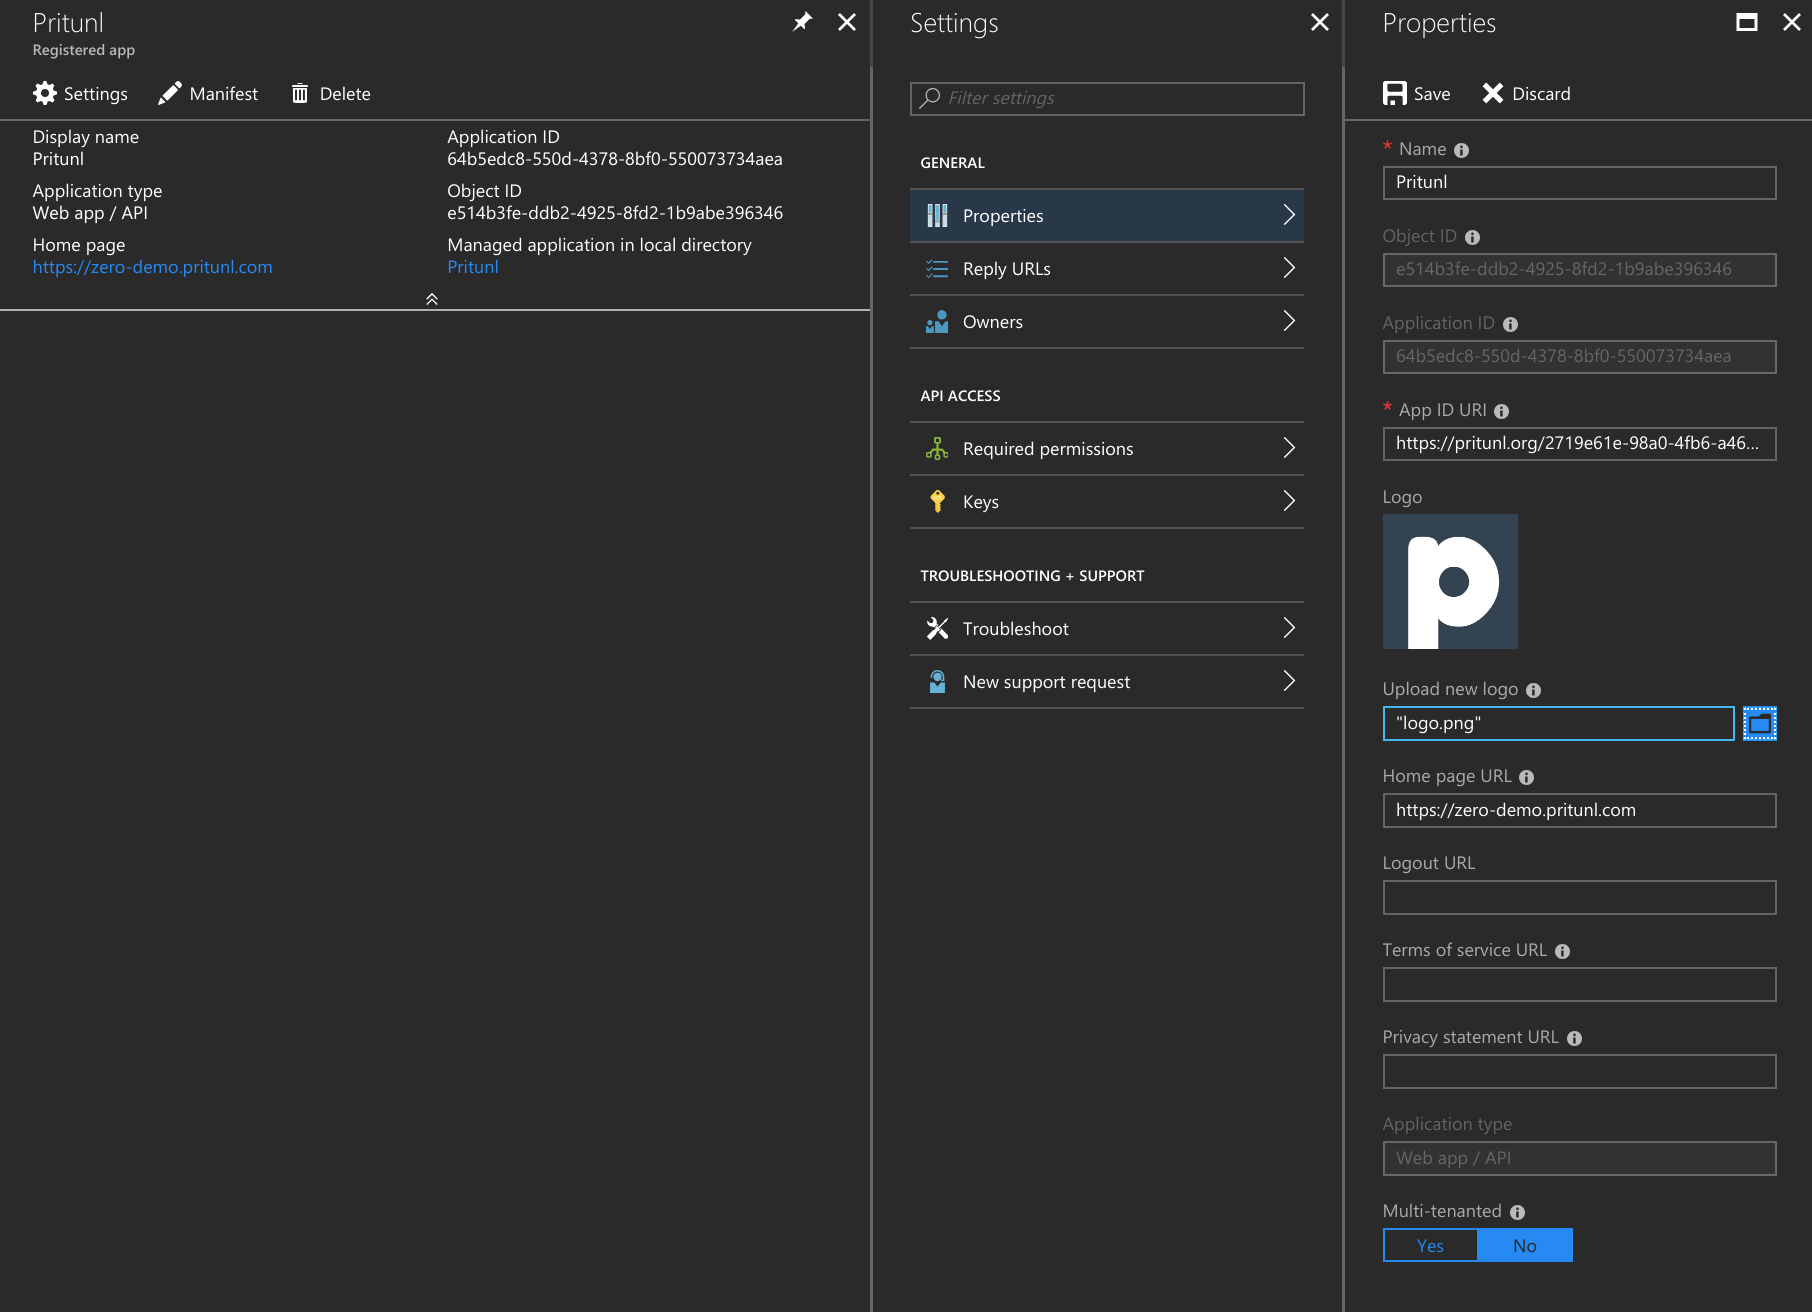Click the Troubleshoot tools icon
1812x1312 pixels.
click(937, 628)
